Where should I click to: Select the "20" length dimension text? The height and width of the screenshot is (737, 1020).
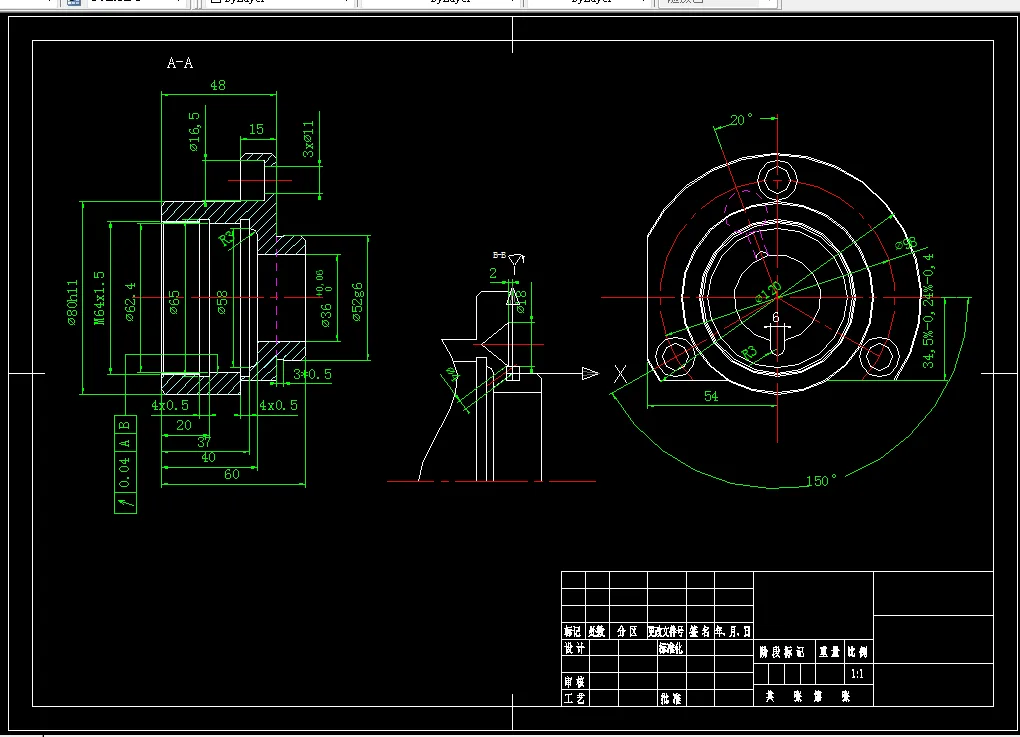pos(184,425)
